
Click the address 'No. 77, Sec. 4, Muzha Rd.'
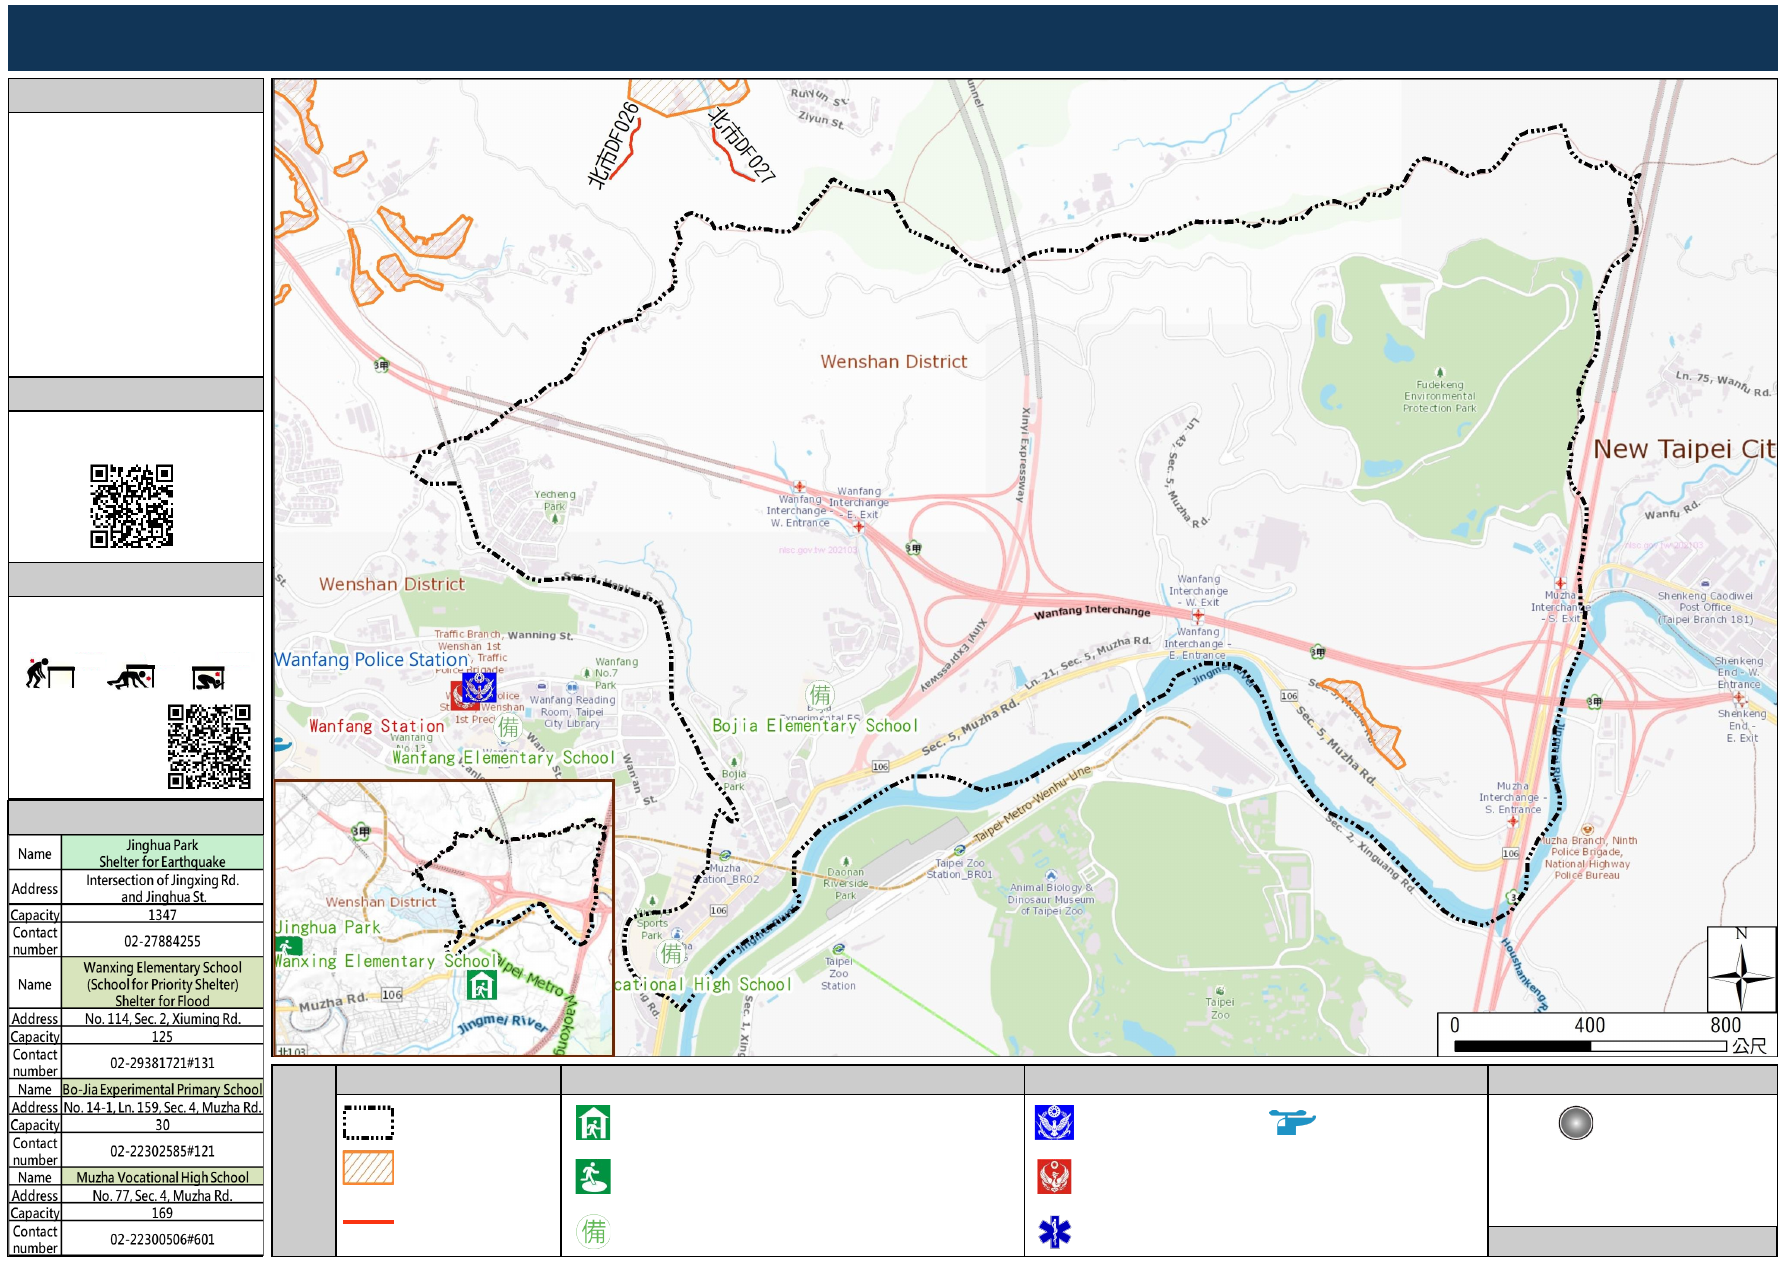tap(162, 1195)
